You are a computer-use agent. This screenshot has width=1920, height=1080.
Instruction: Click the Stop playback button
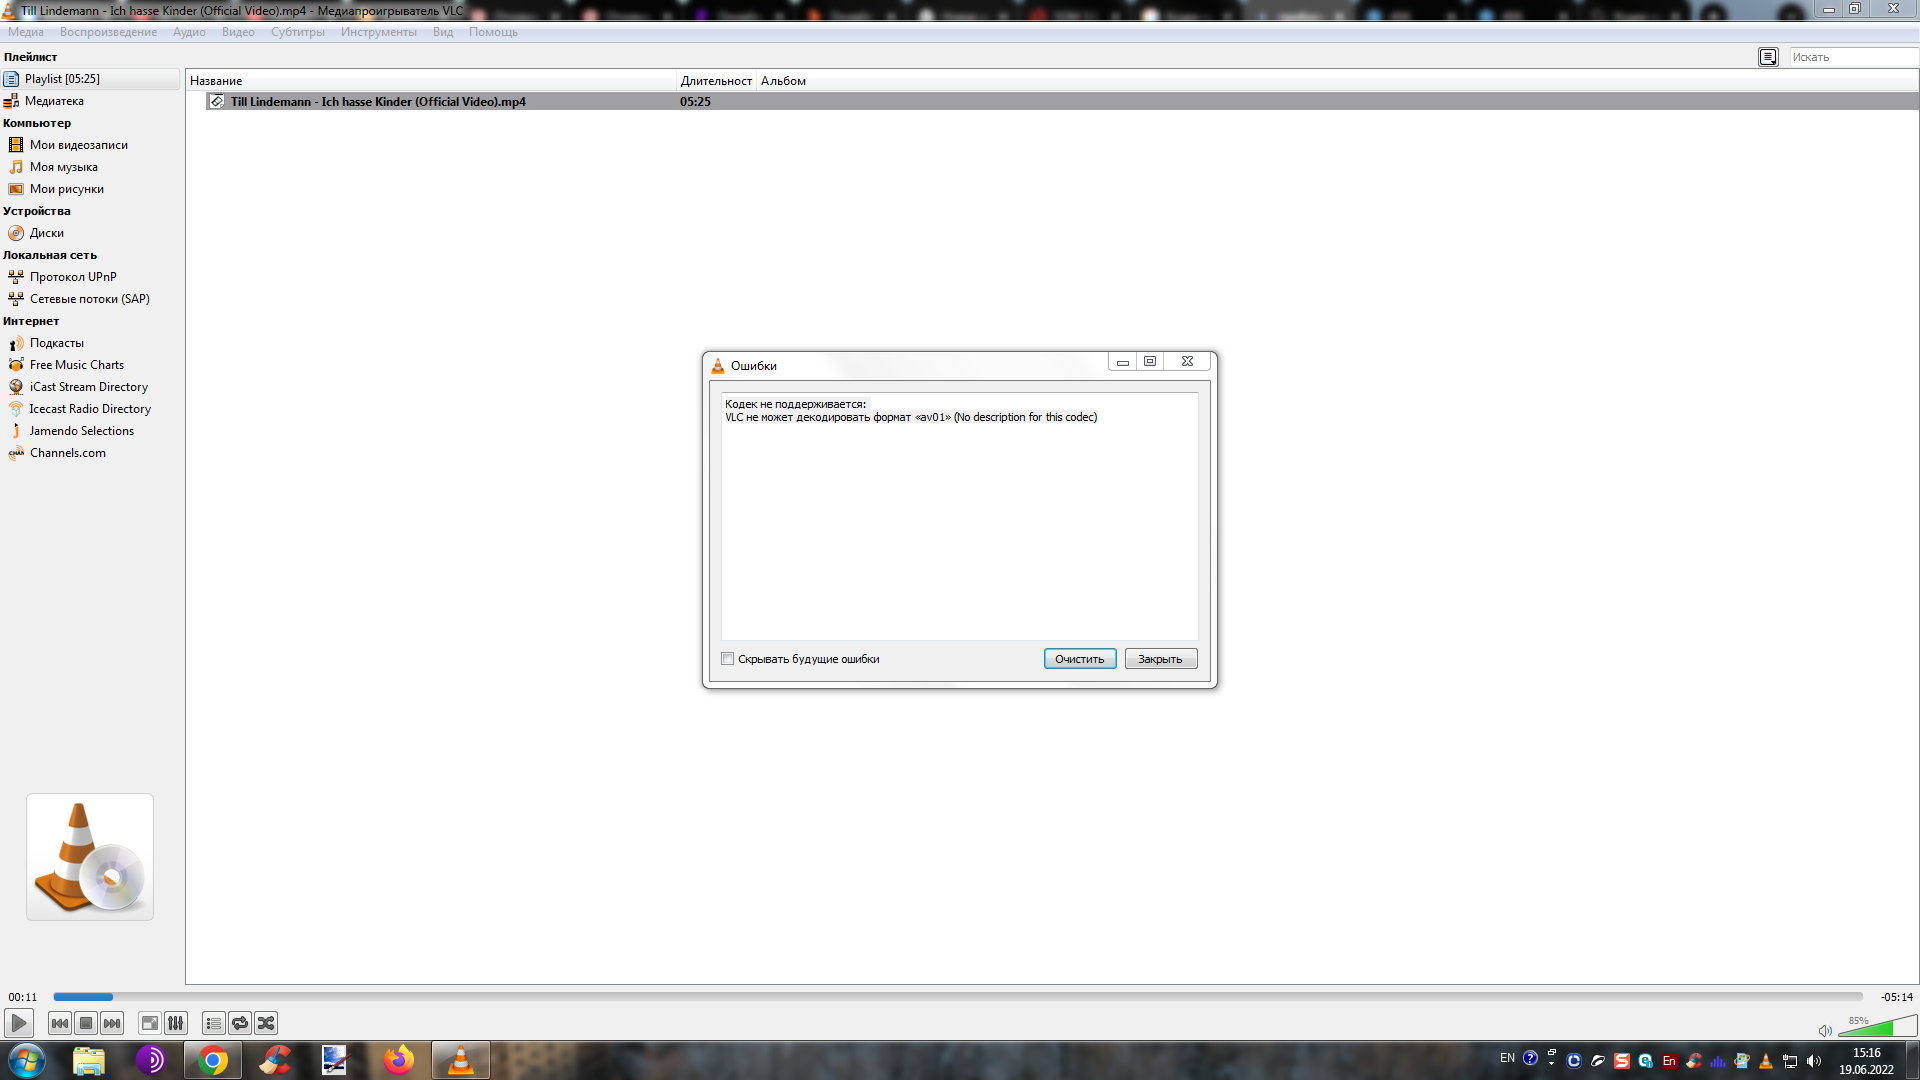pos(86,1022)
